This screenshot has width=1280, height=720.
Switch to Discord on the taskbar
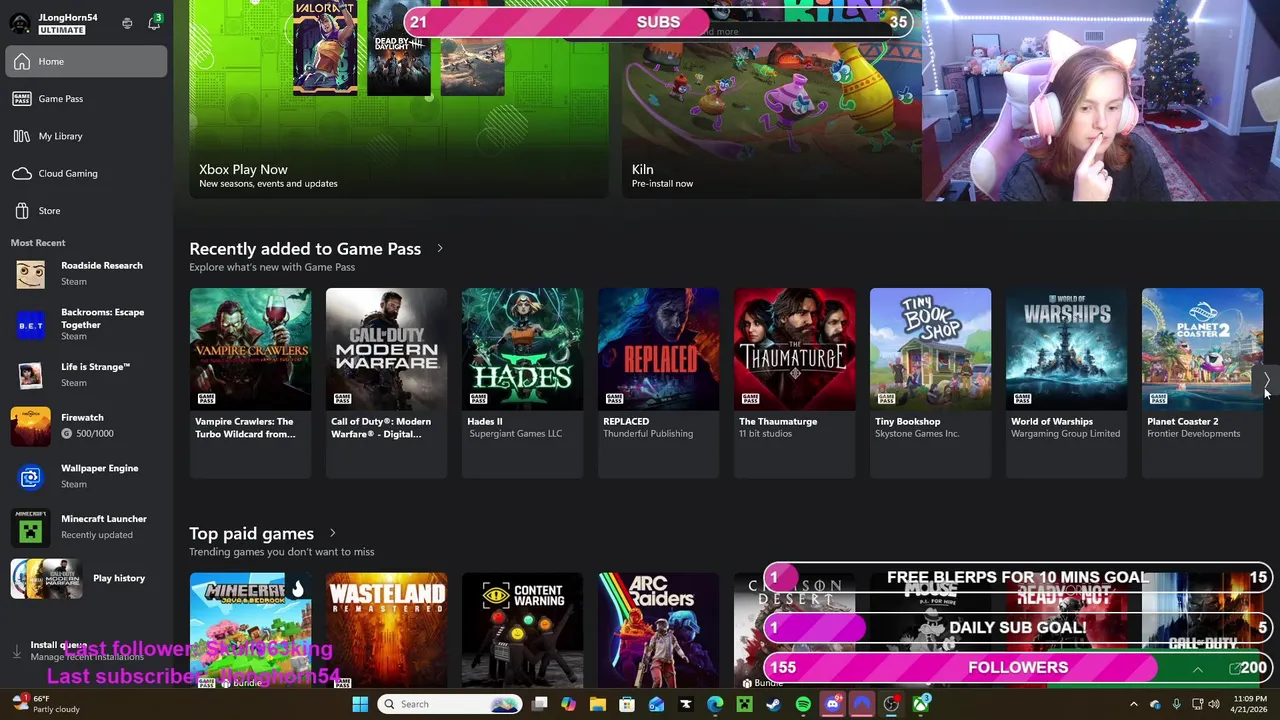click(832, 704)
